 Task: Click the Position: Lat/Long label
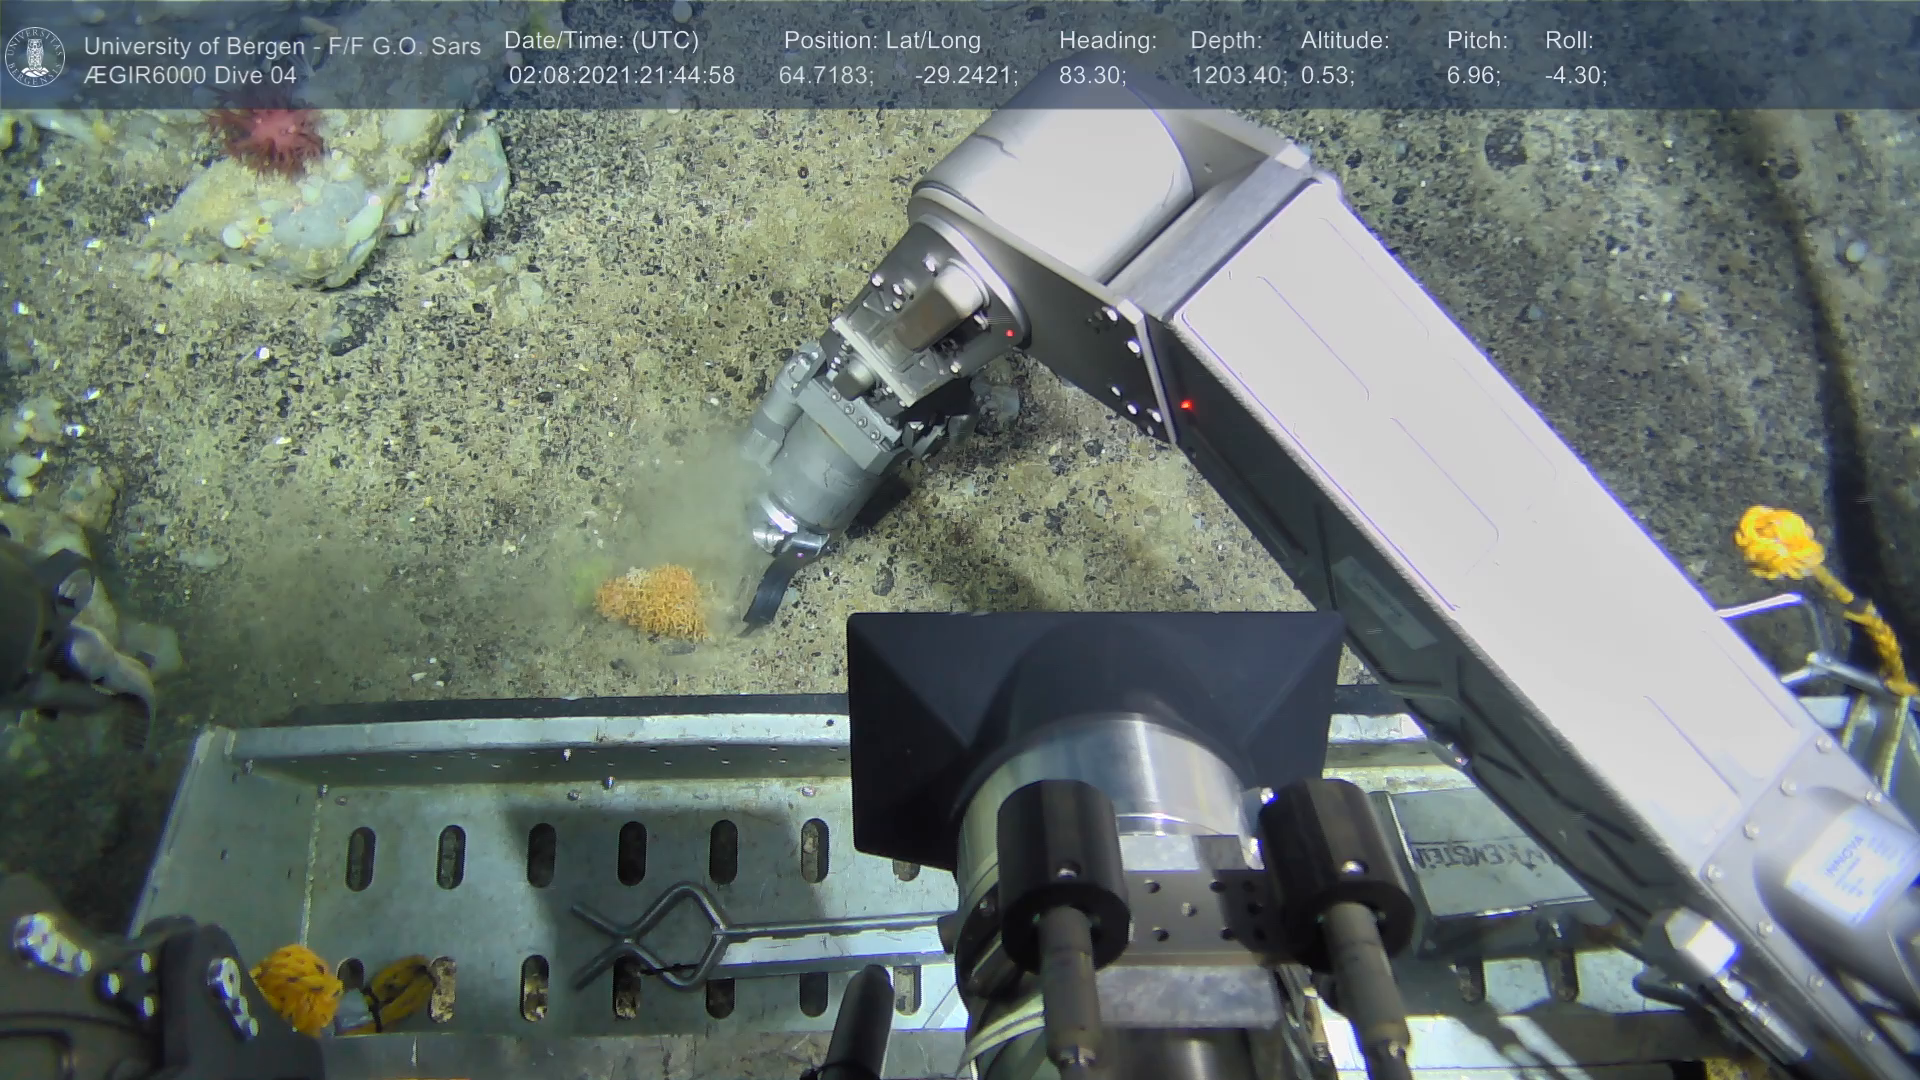click(882, 40)
